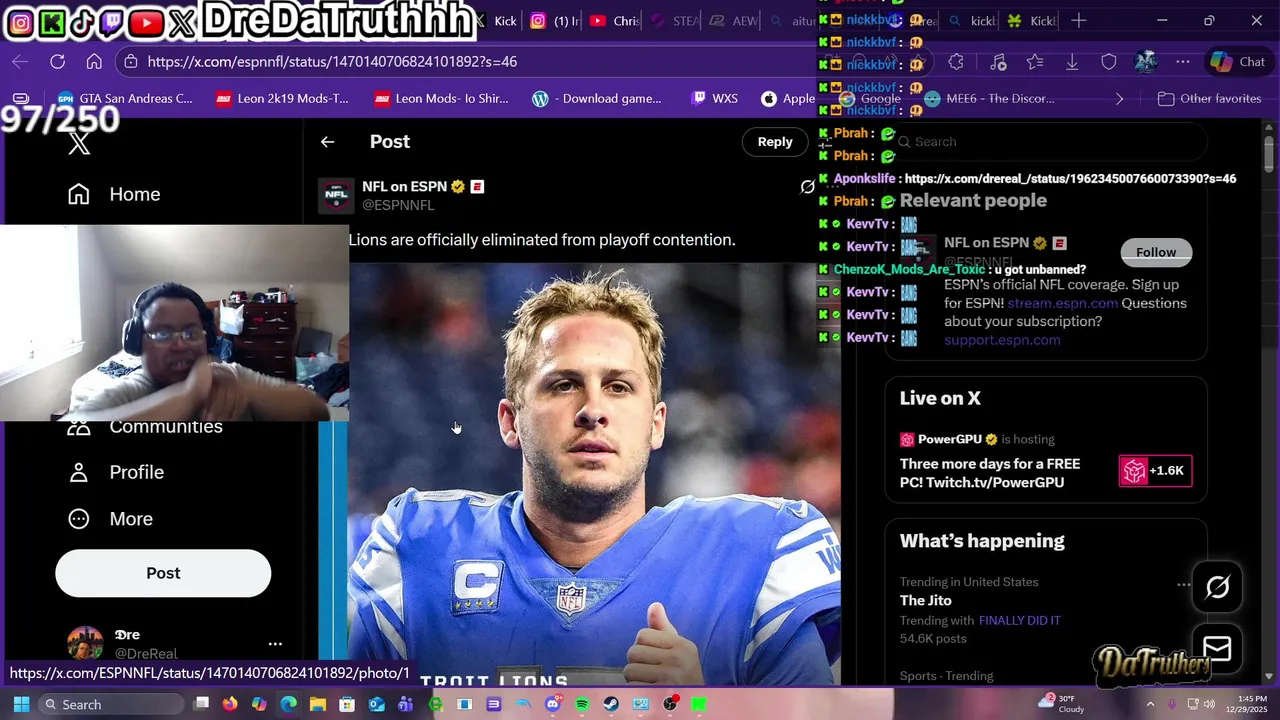Open the MEE6 - The Discor... bookmark
1280x720 pixels.
[x=990, y=98]
